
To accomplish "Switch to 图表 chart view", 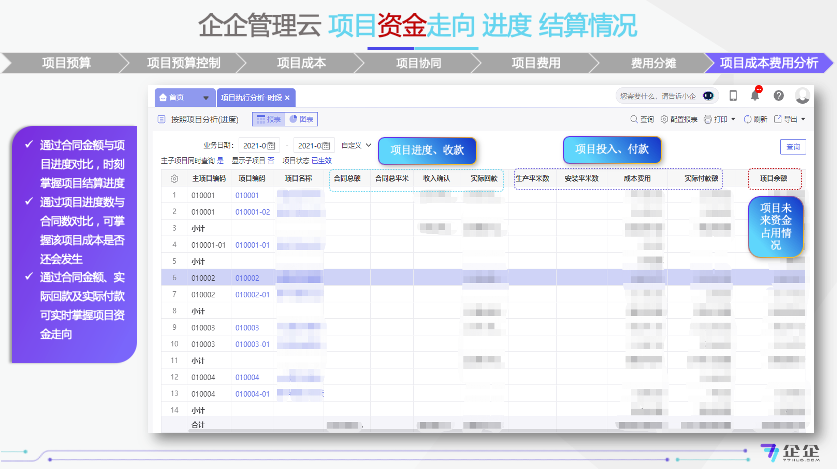I will 301,120.
